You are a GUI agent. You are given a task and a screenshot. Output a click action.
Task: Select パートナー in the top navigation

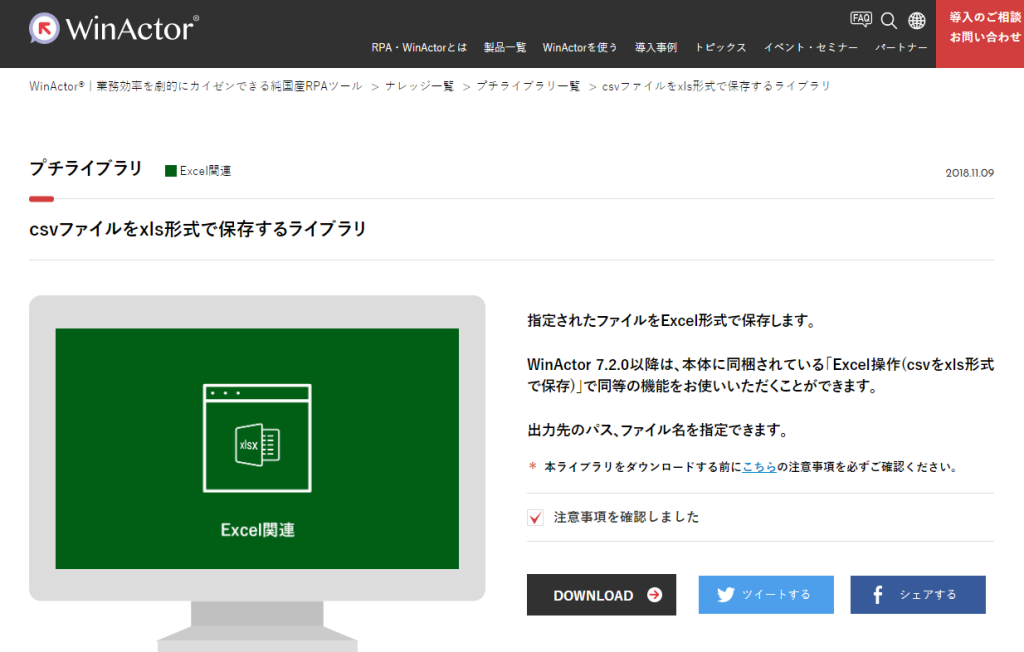[x=900, y=48]
